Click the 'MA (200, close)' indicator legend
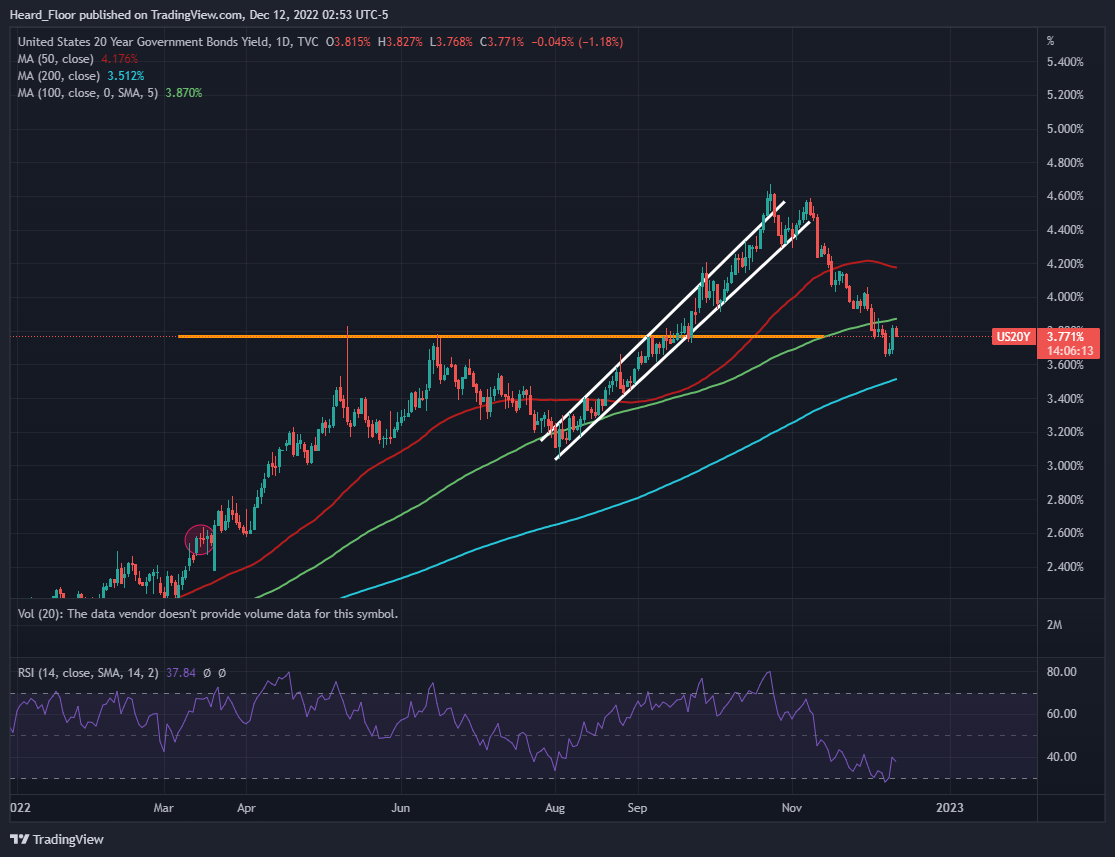Screen dimensions: 1115x857 58,76
